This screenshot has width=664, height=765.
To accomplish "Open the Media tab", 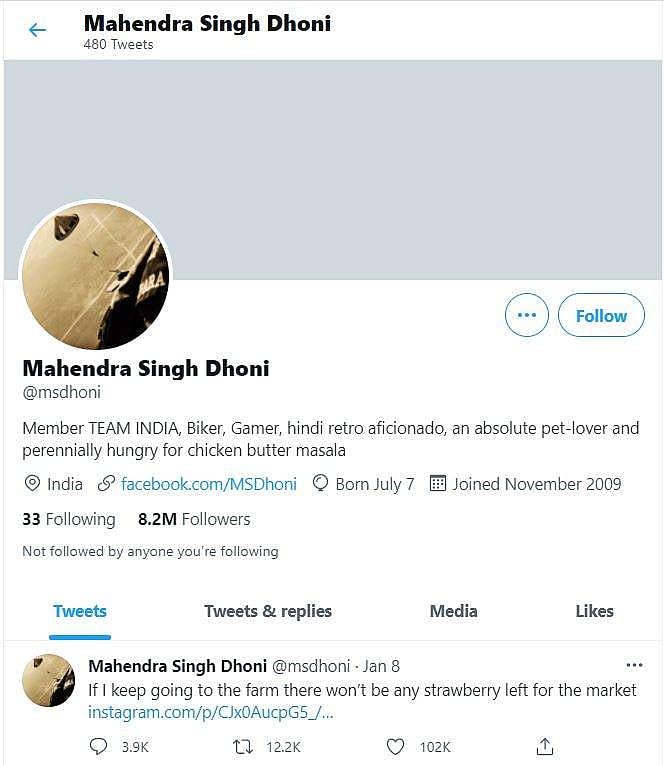I will pos(453,611).
